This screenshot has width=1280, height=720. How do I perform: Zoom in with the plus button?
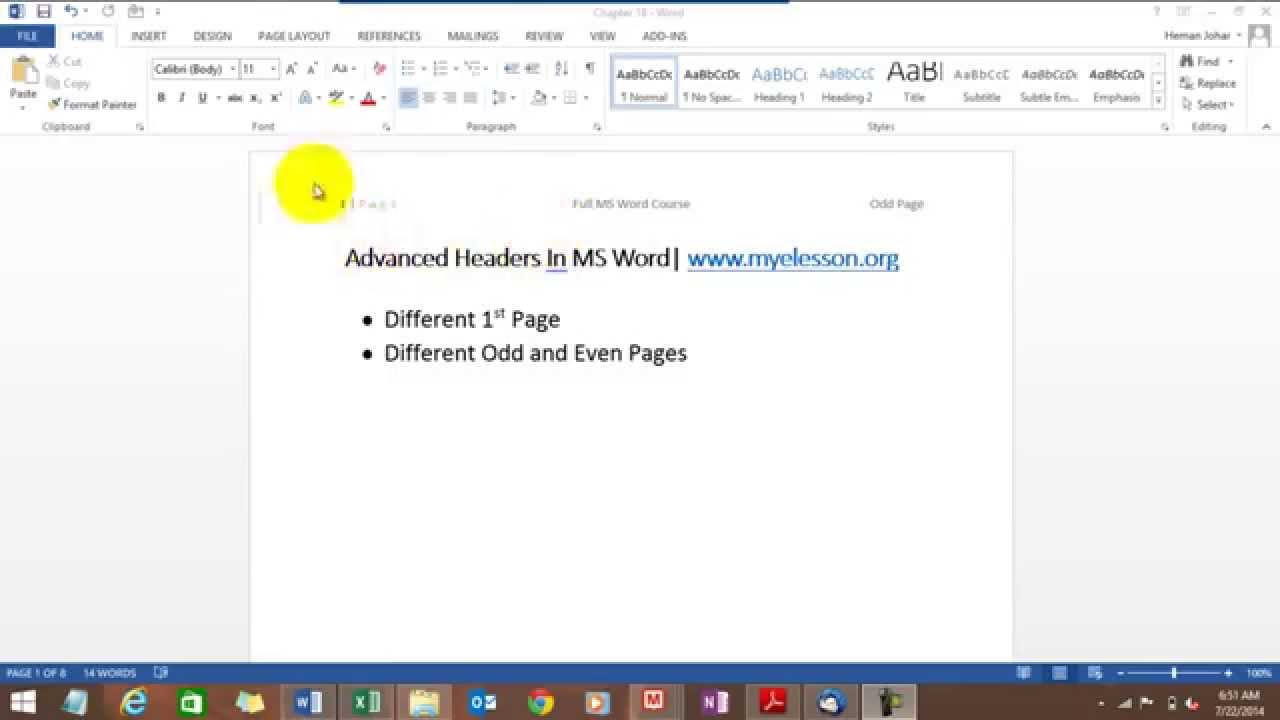[1228, 673]
